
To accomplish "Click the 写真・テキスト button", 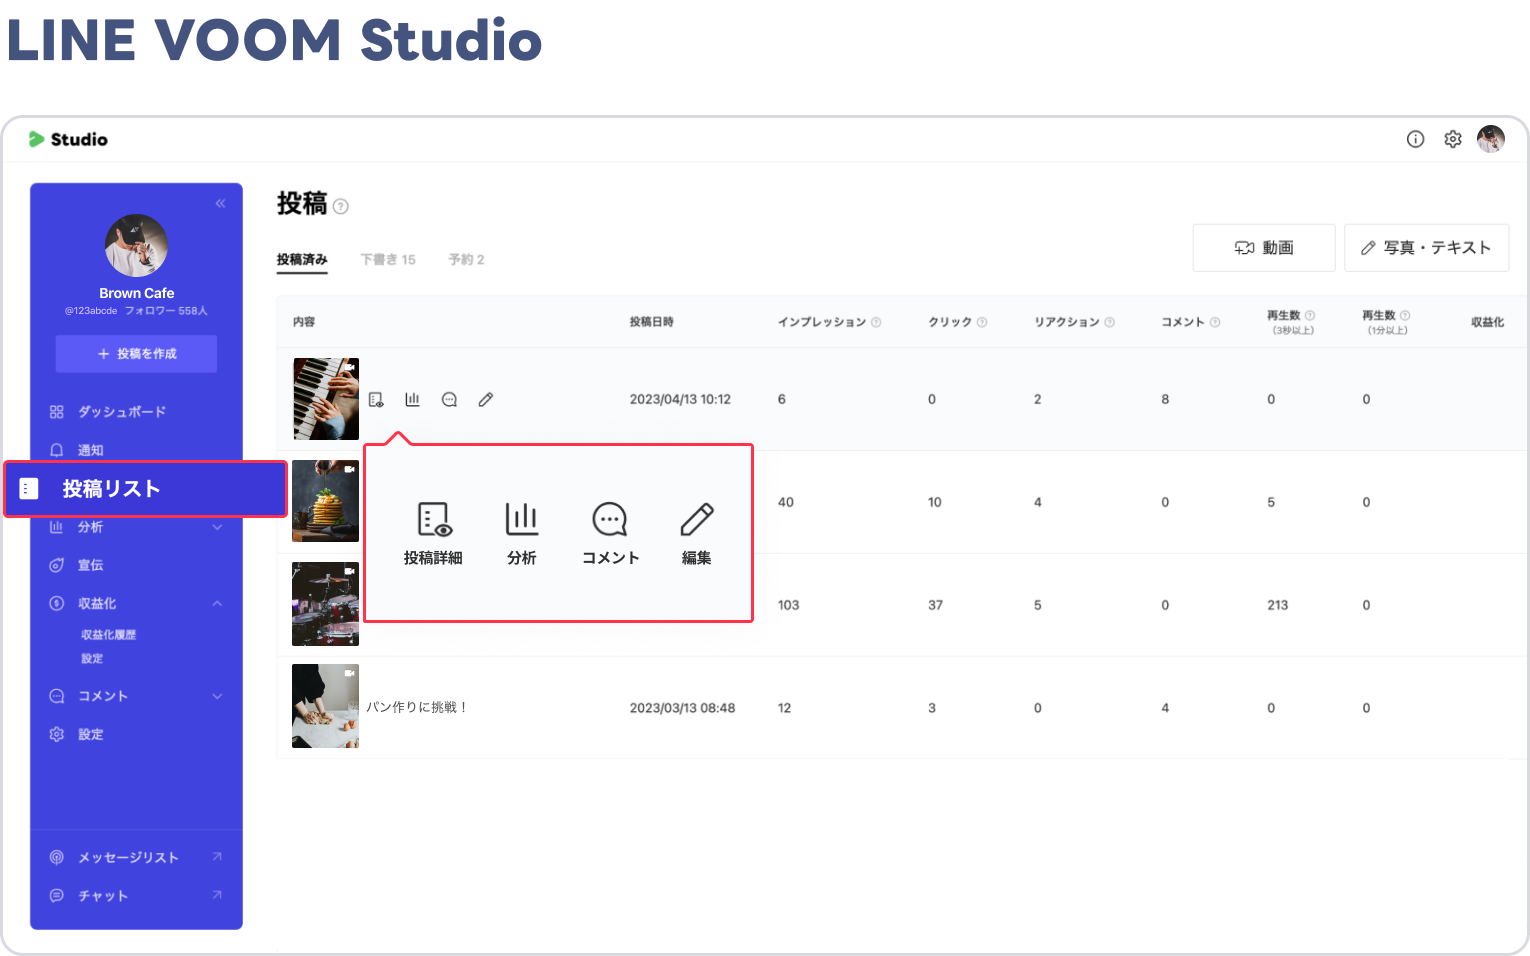I will pyautogui.click(x=1426, y=247).
